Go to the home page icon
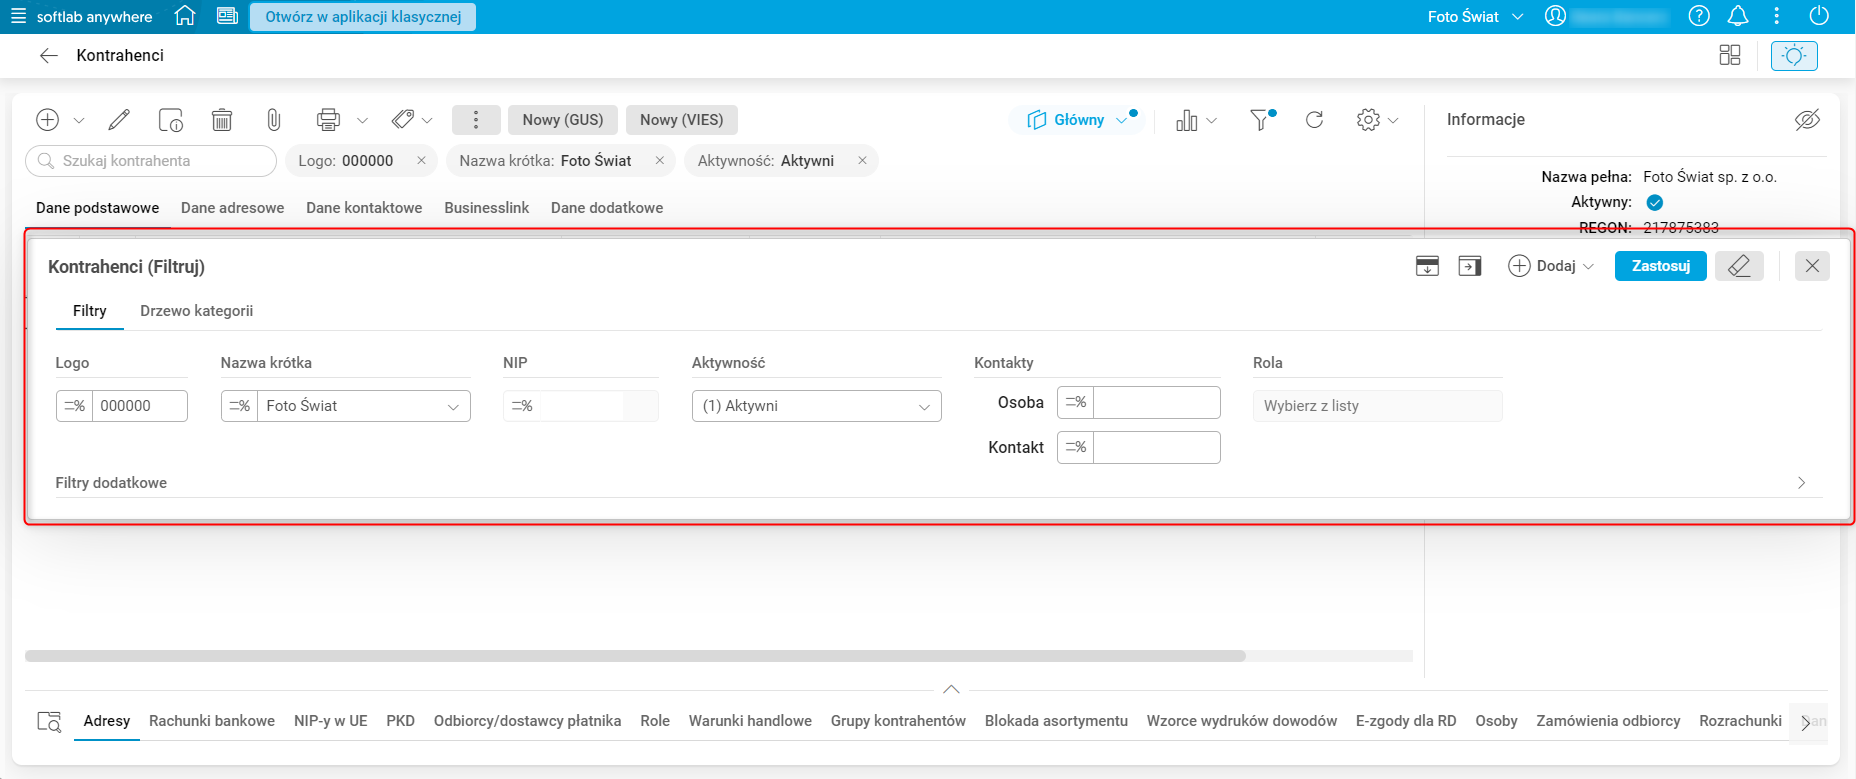1856x779 pixels. pyautogui.click(x=185, y=16)
